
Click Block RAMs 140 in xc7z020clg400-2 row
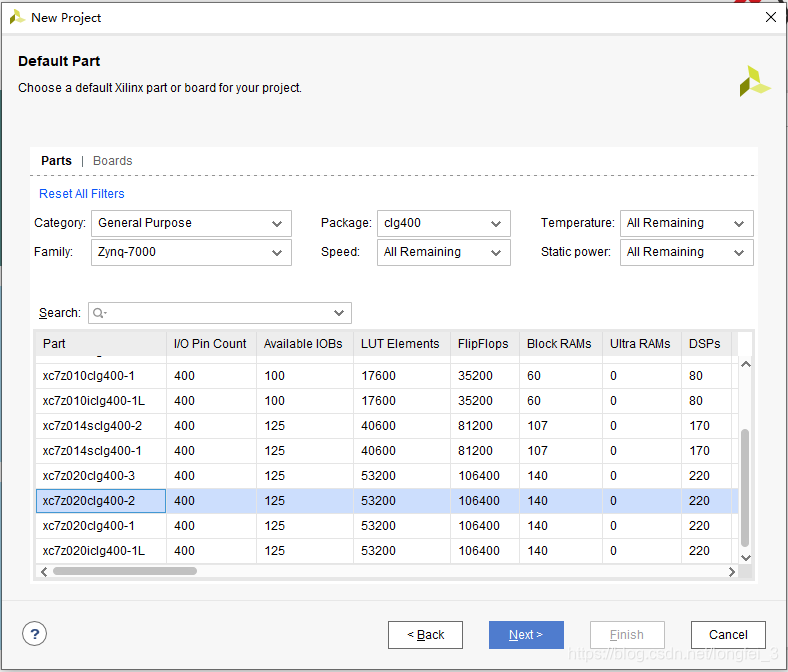click(x=537, y=501)
